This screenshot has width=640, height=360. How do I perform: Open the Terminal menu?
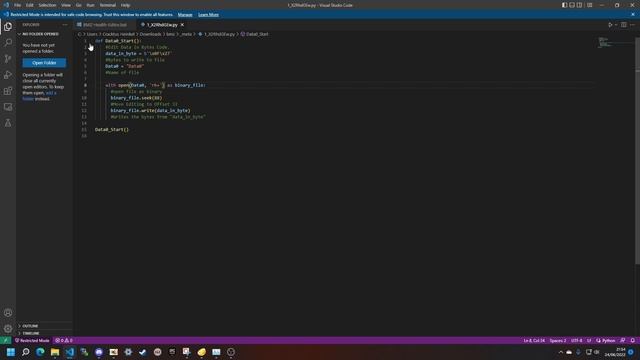(108, 5)
